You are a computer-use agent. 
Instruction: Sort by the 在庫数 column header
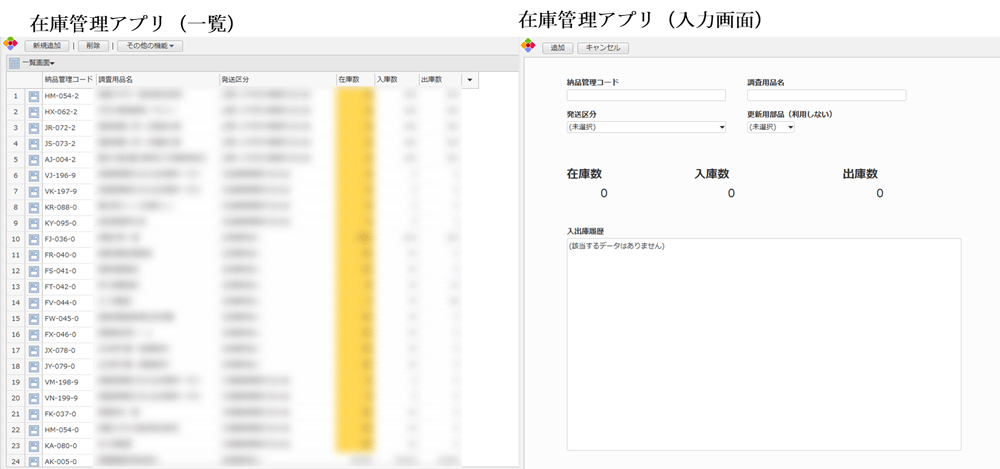click(x=349, y=79)
